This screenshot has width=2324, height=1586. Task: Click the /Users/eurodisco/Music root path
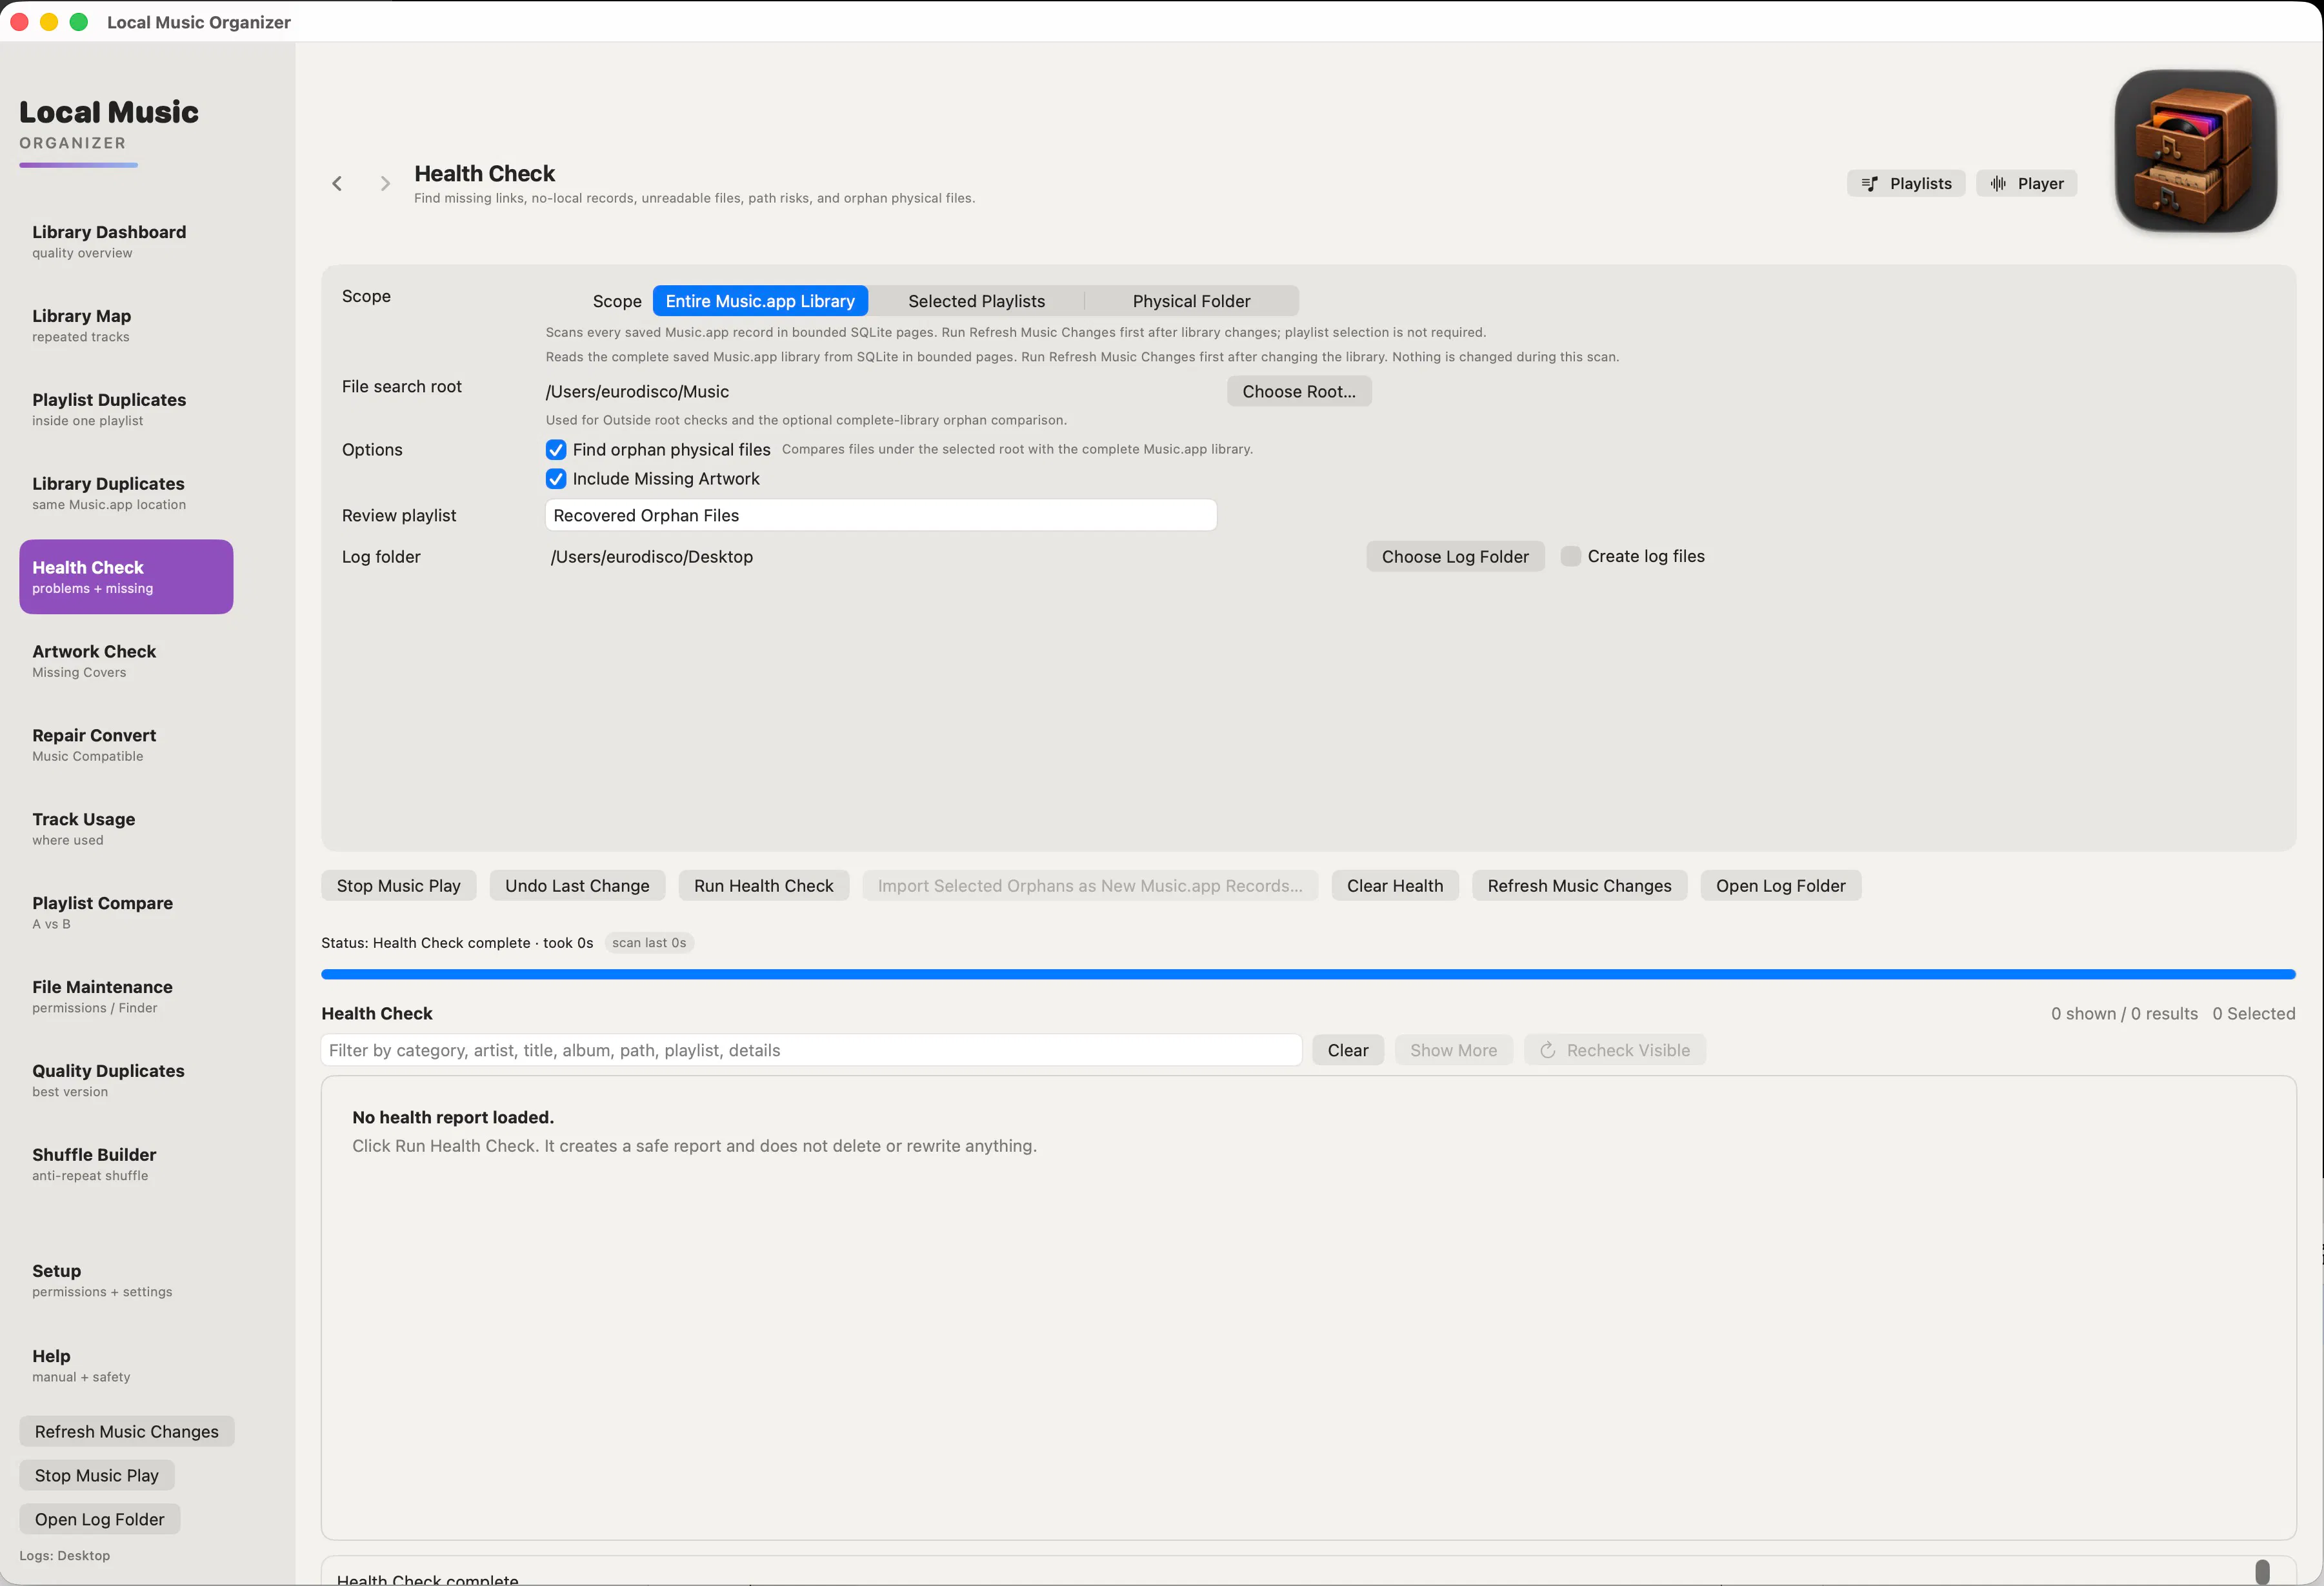(637, 392)
